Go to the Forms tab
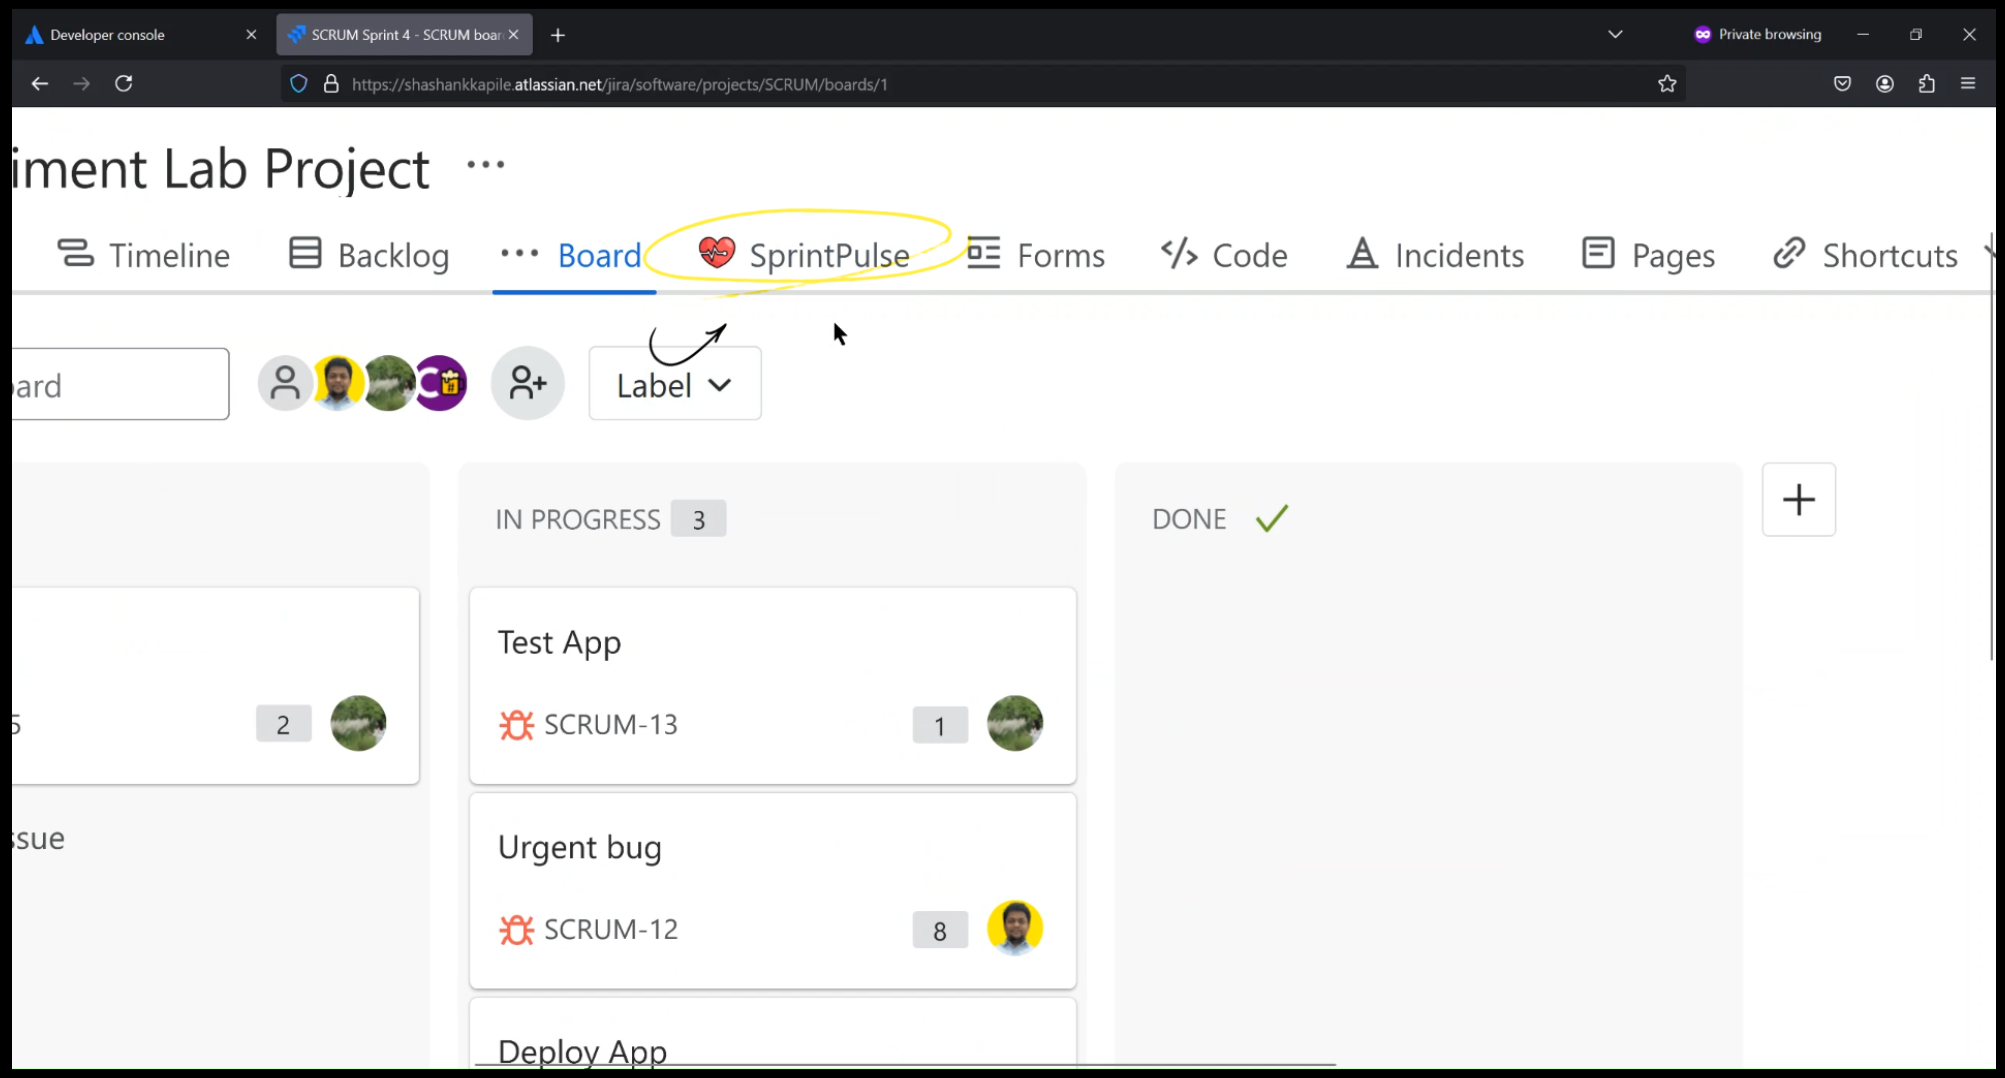This screenshot has height=1078, width=2005. pos(1036,255)
